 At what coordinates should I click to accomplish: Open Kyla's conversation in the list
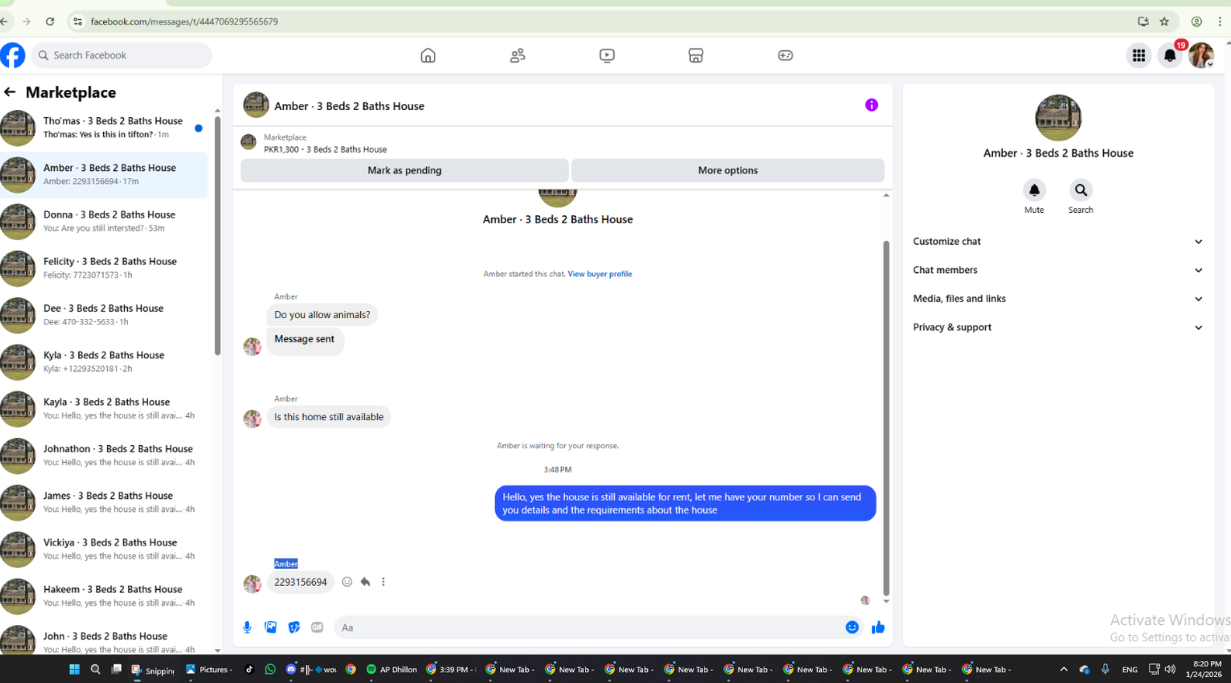tap(104, 362)
